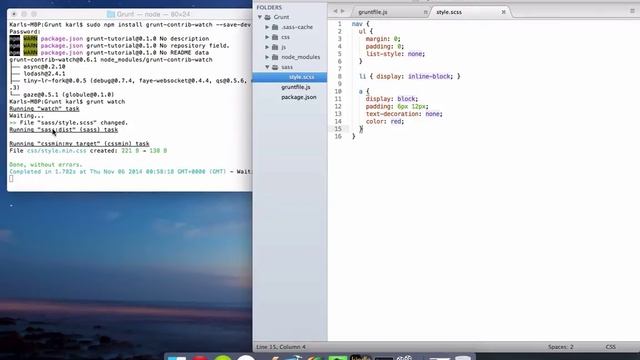Expand the js folder arrow
This screenshot has width=640, height=360.
267,47
